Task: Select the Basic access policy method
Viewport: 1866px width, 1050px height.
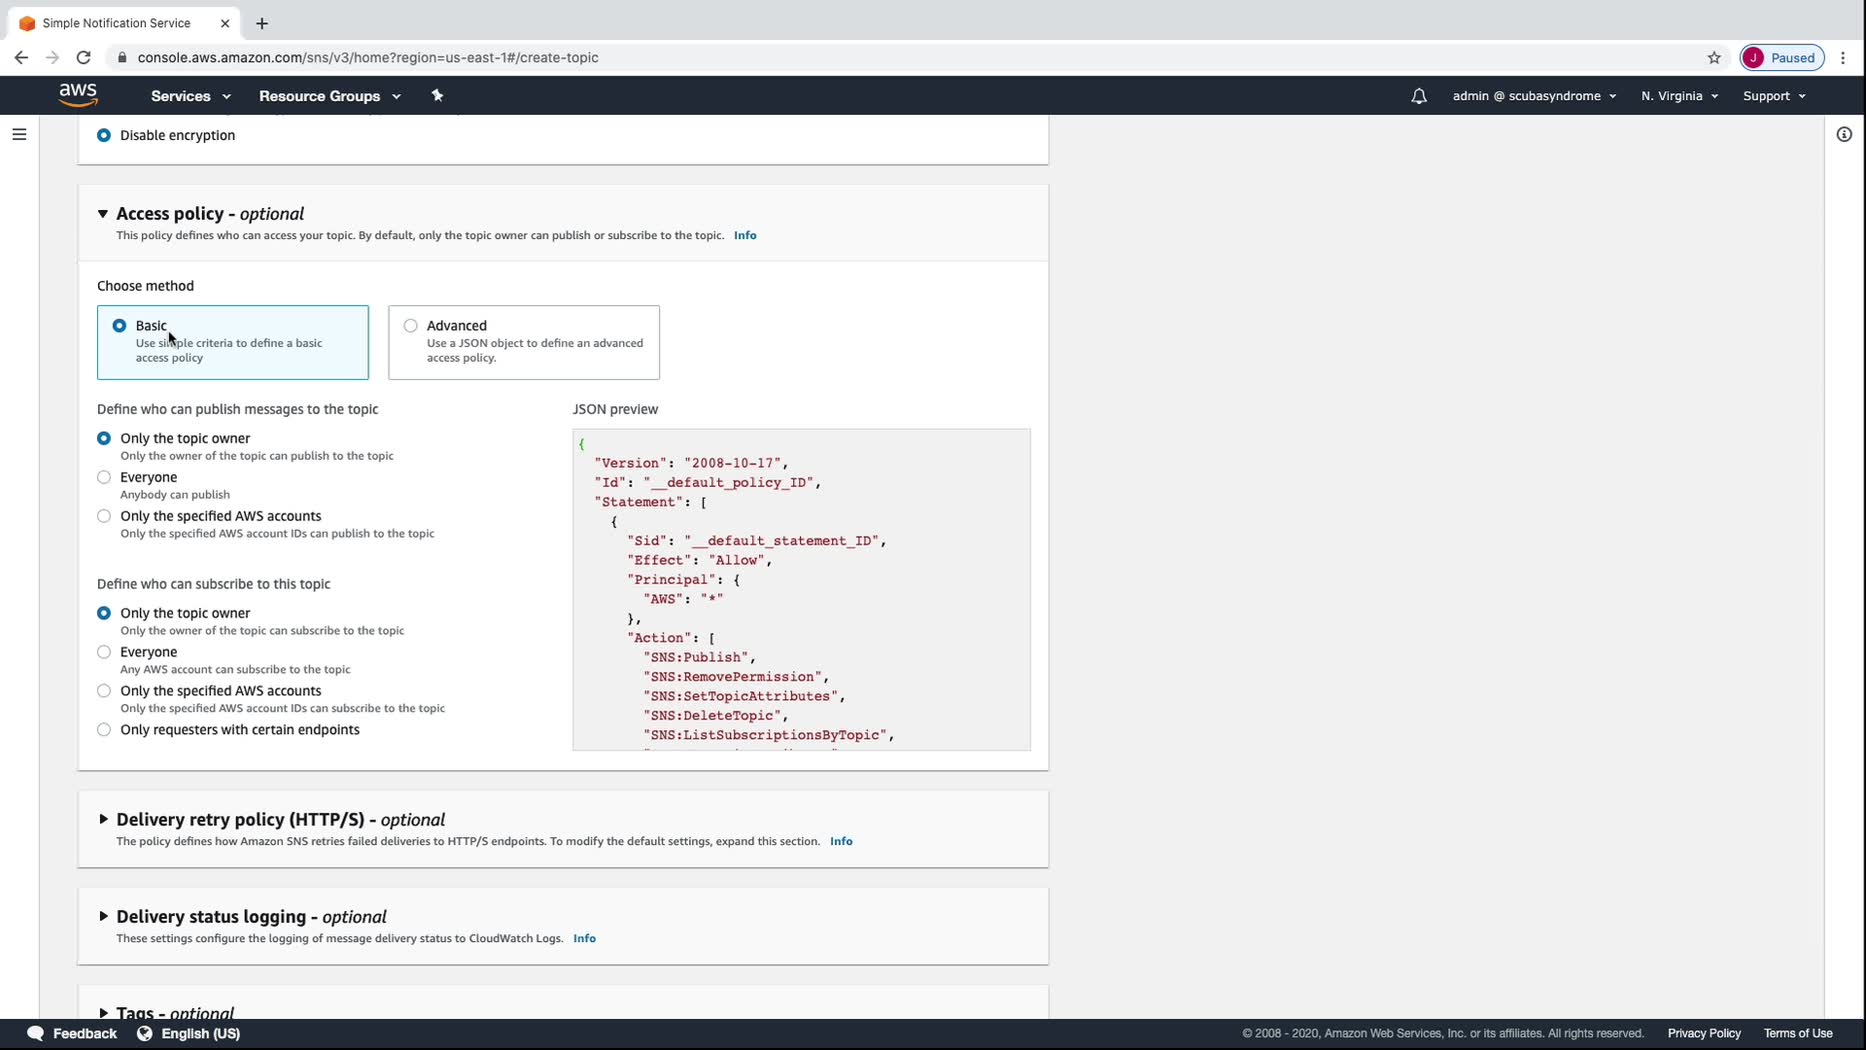Action: (120, 325)
